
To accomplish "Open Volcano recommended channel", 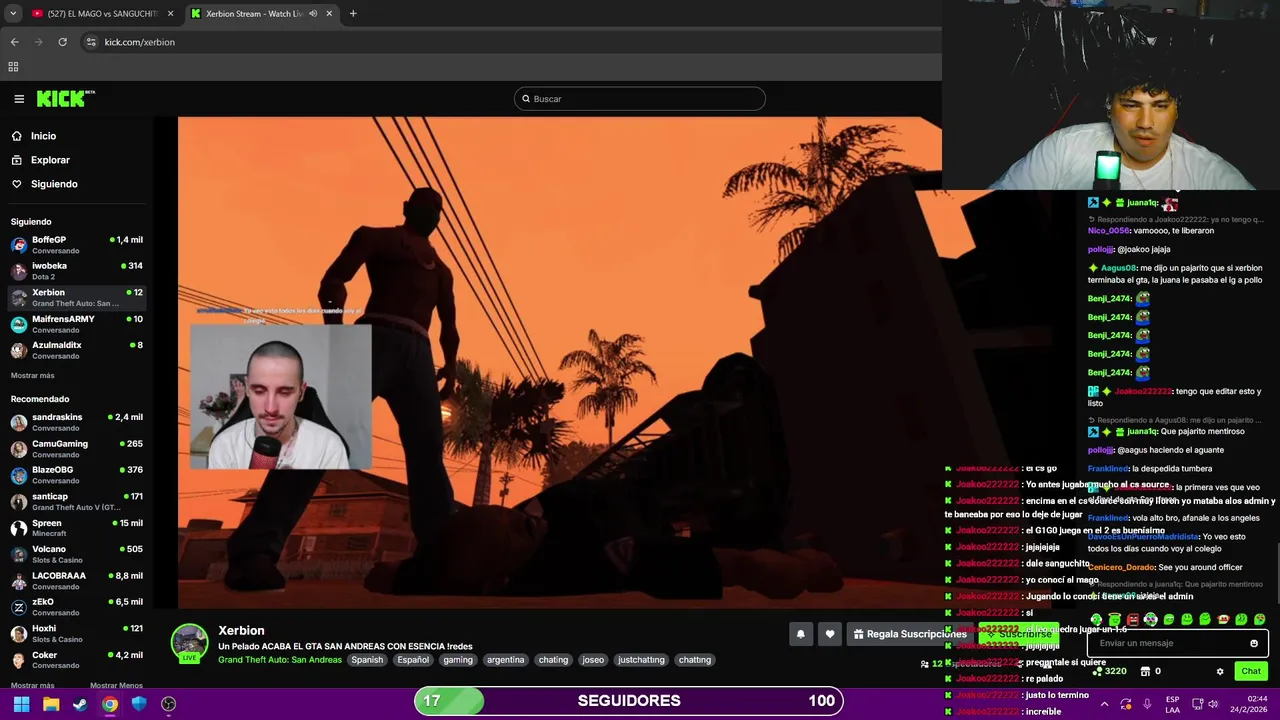I will coord(76,554).
